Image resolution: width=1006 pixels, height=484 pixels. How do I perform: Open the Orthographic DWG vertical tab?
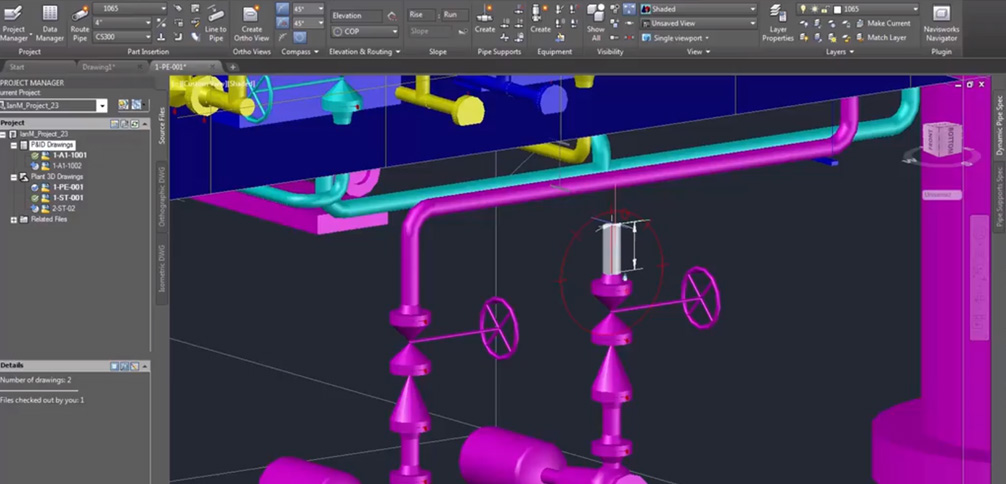pyautogui.click(x=162, y=195)
